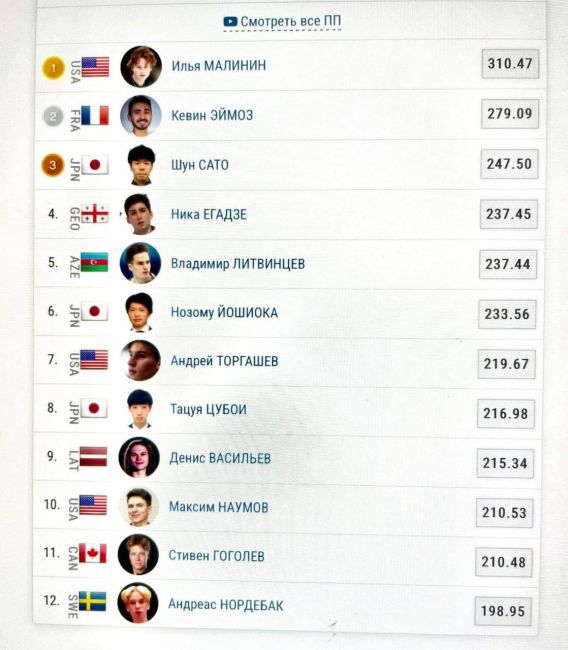
Task: Click the silver second-place medal icon
Action: (x=53, y=116)
